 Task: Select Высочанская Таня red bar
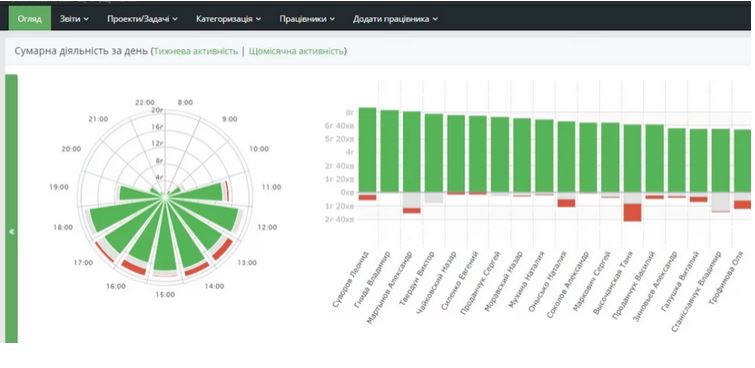[x=632, y=212]
